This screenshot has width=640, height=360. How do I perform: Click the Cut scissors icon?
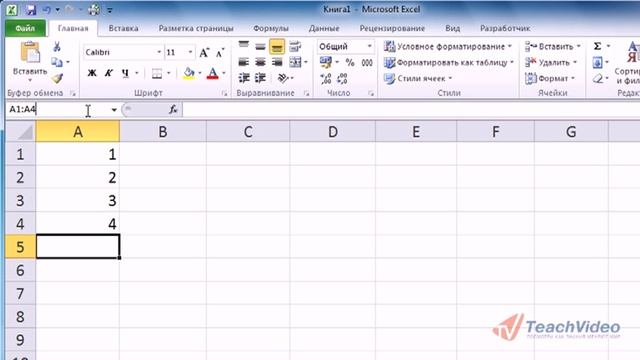pos(57,47)
